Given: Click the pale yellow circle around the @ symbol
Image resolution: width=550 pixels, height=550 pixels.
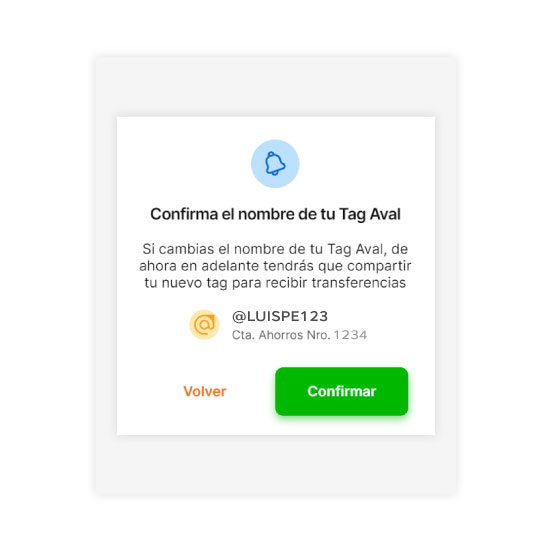Looking at the screenshot, I should point(204,324).
